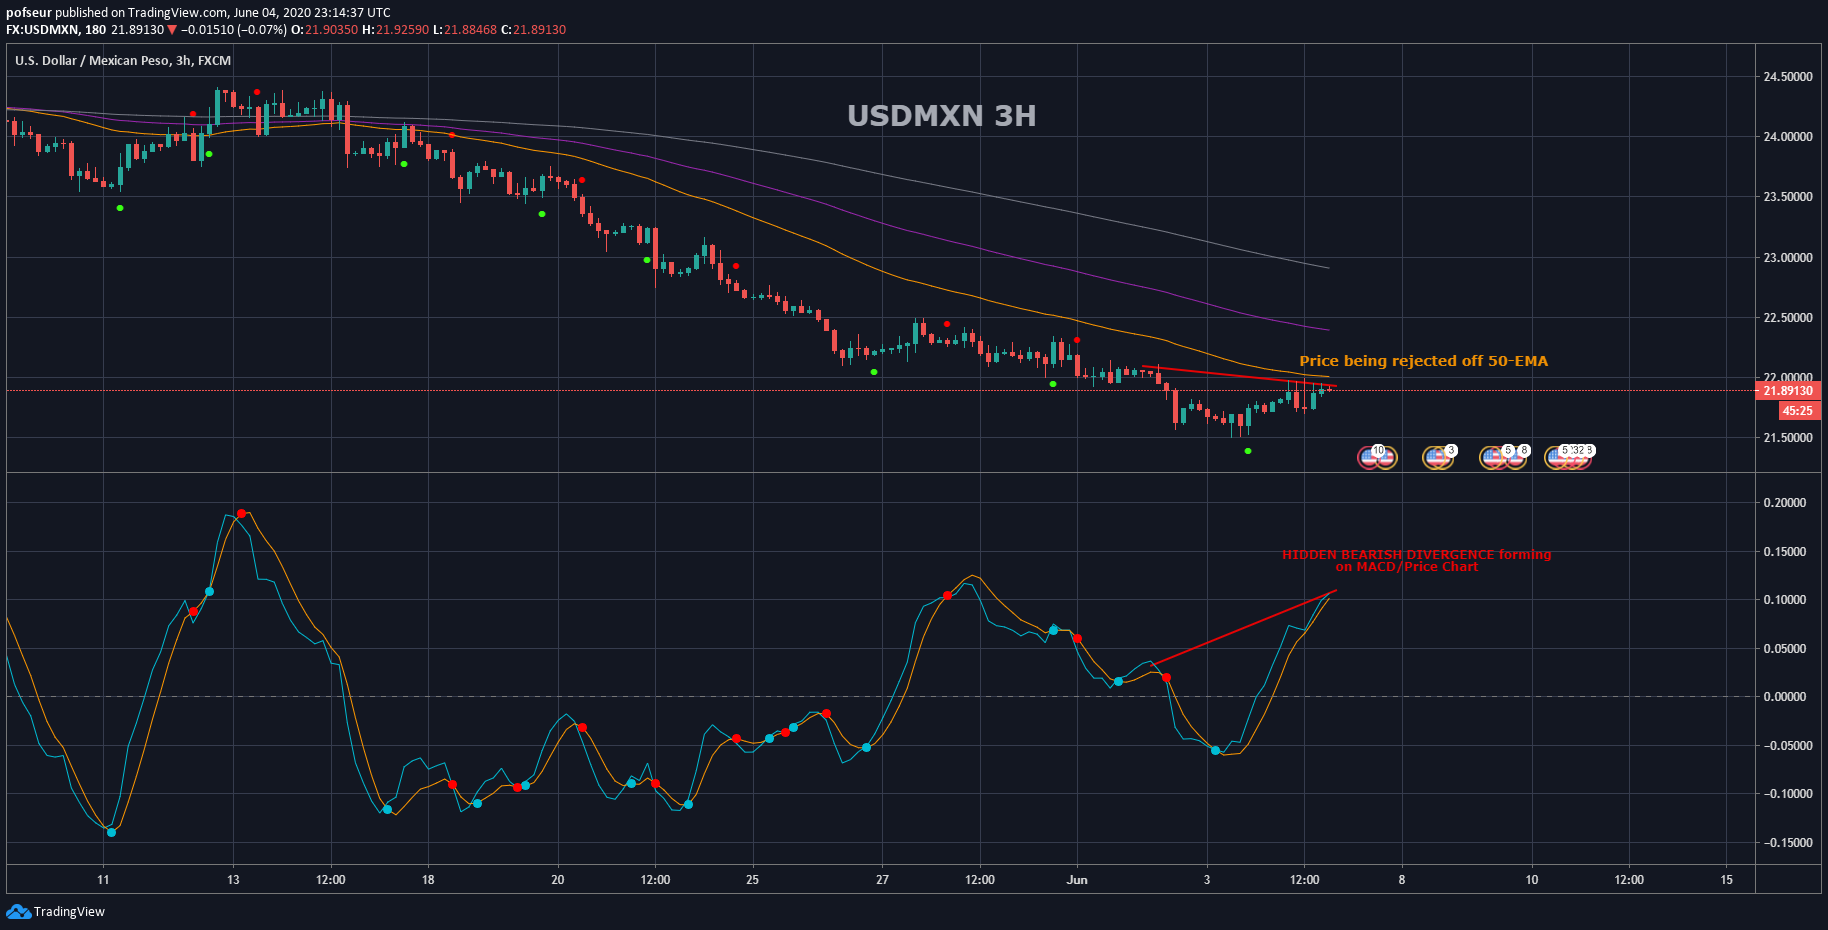1828x930 pixels.
Task: Click the 18 date label on time axis
Action: (428, 880)
